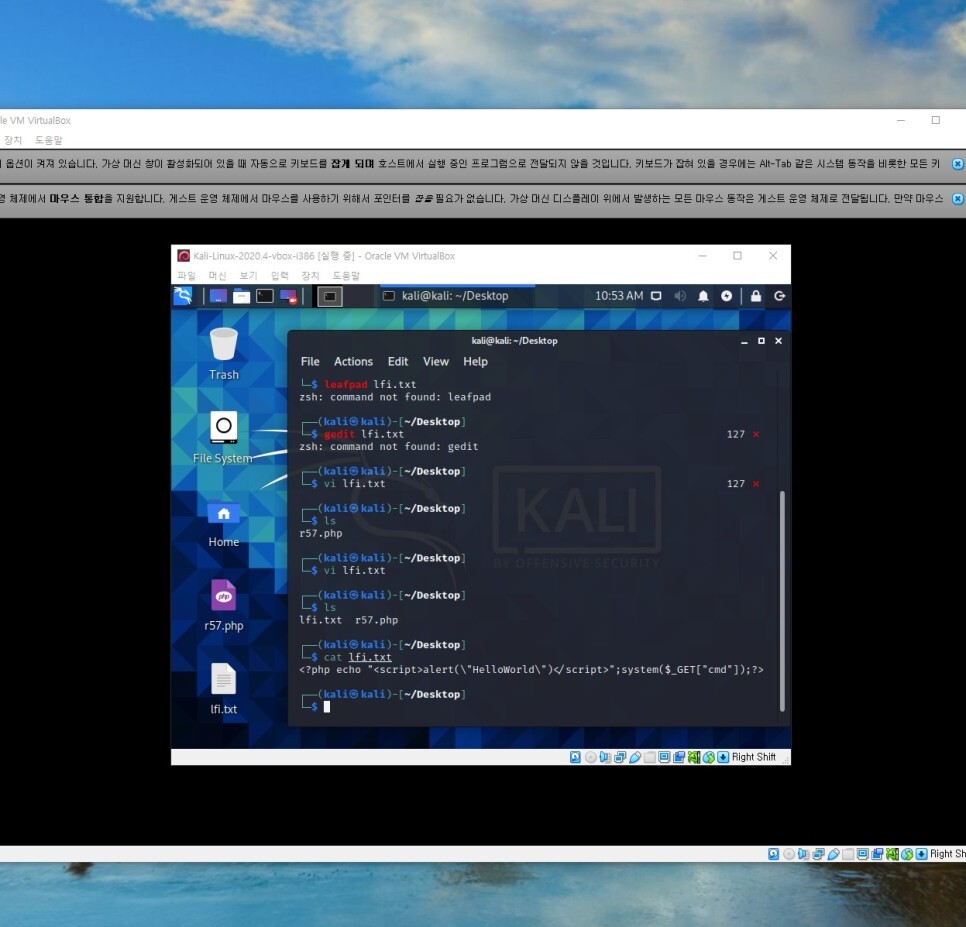Open 입력 menu in inner VirtualBox window
966x927 pixels.
pos(279,275)
